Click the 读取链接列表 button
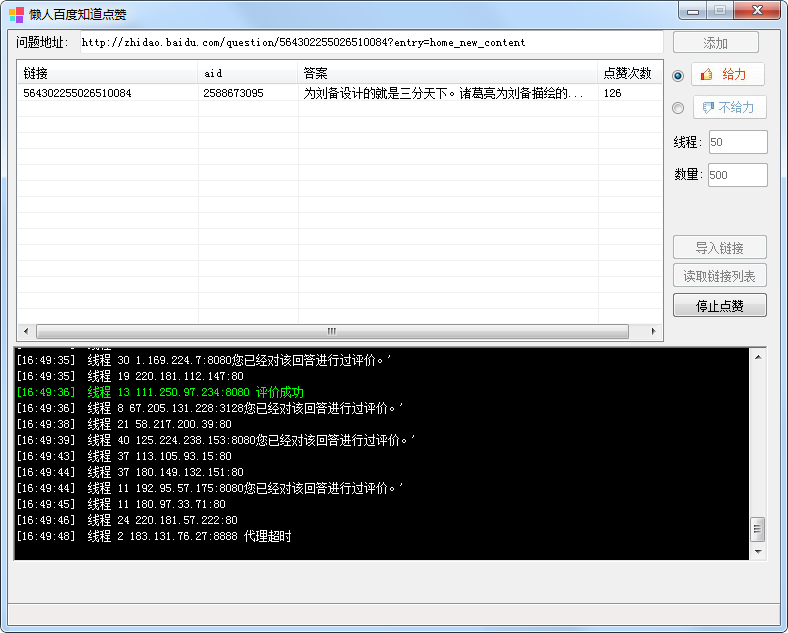Viewport: 788px width, 633px height. click(x=719, y=276)
